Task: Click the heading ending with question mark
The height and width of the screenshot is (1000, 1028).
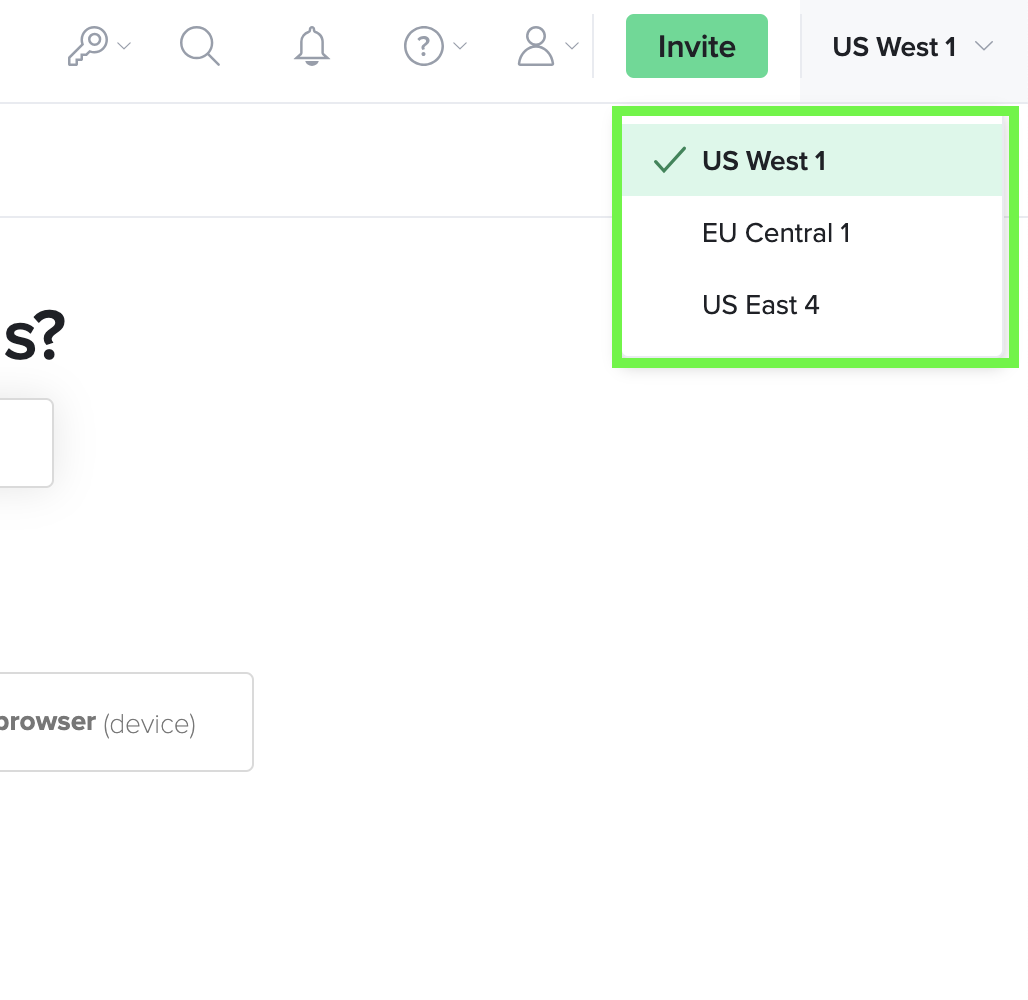Action: (32, 340)
